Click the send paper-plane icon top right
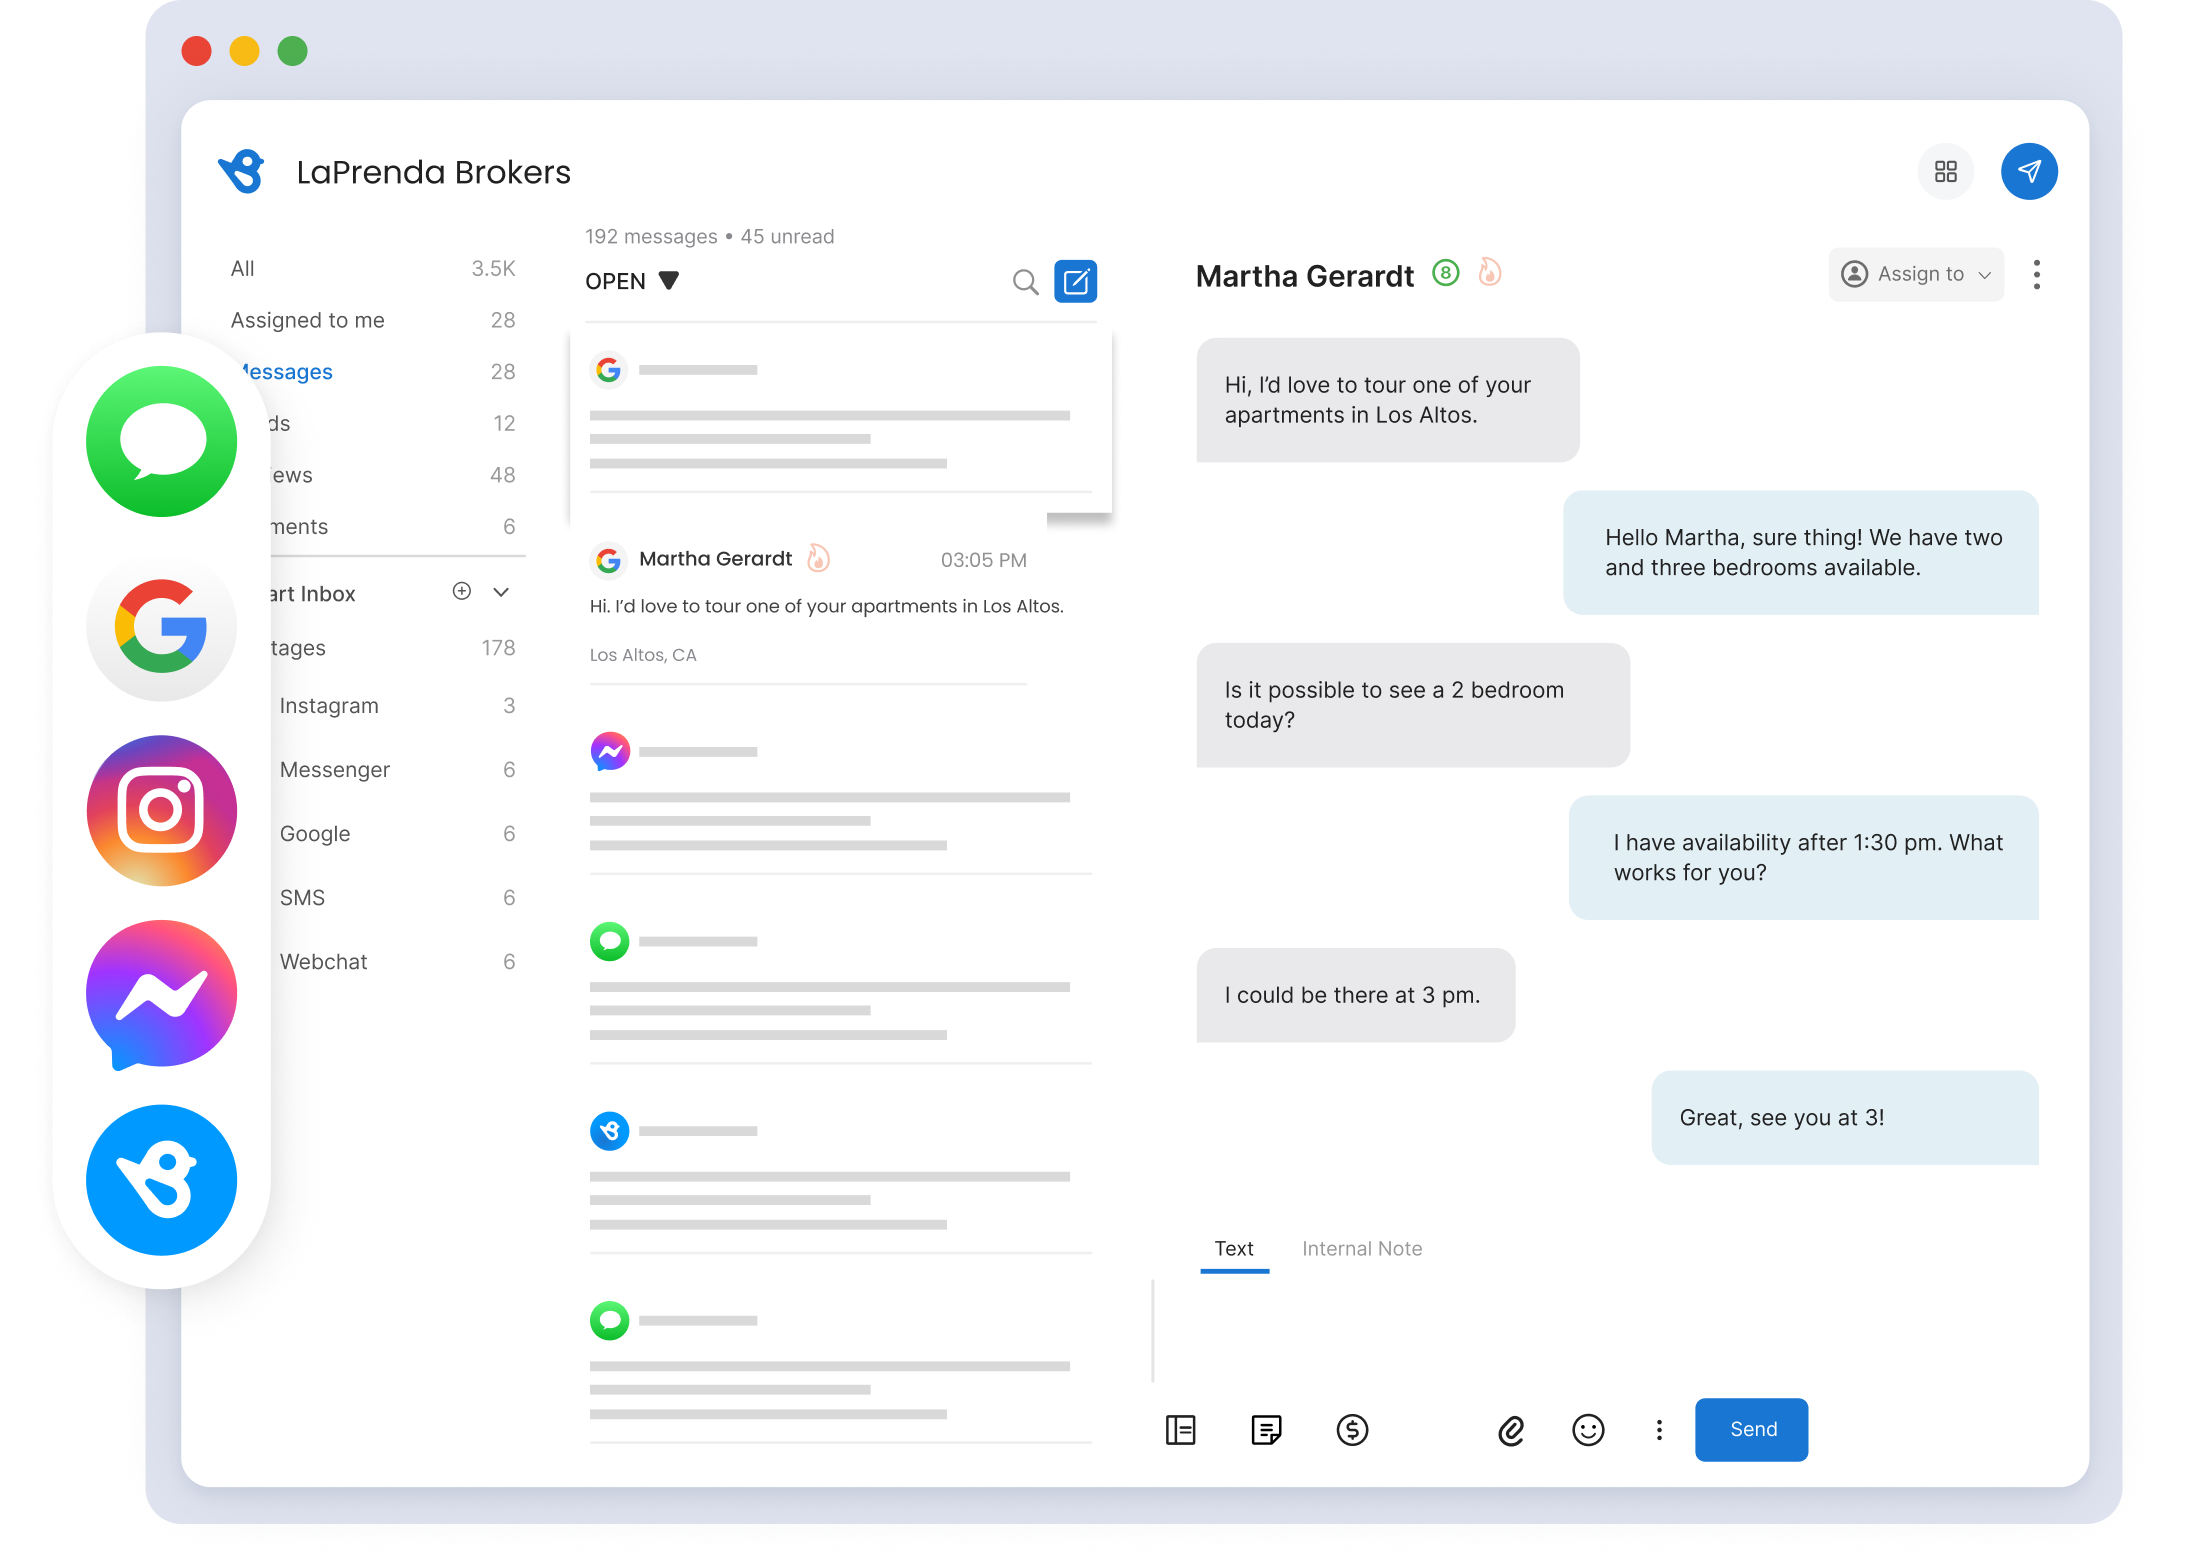This screenshot has width=2185, height=1566. point(2029,171)
